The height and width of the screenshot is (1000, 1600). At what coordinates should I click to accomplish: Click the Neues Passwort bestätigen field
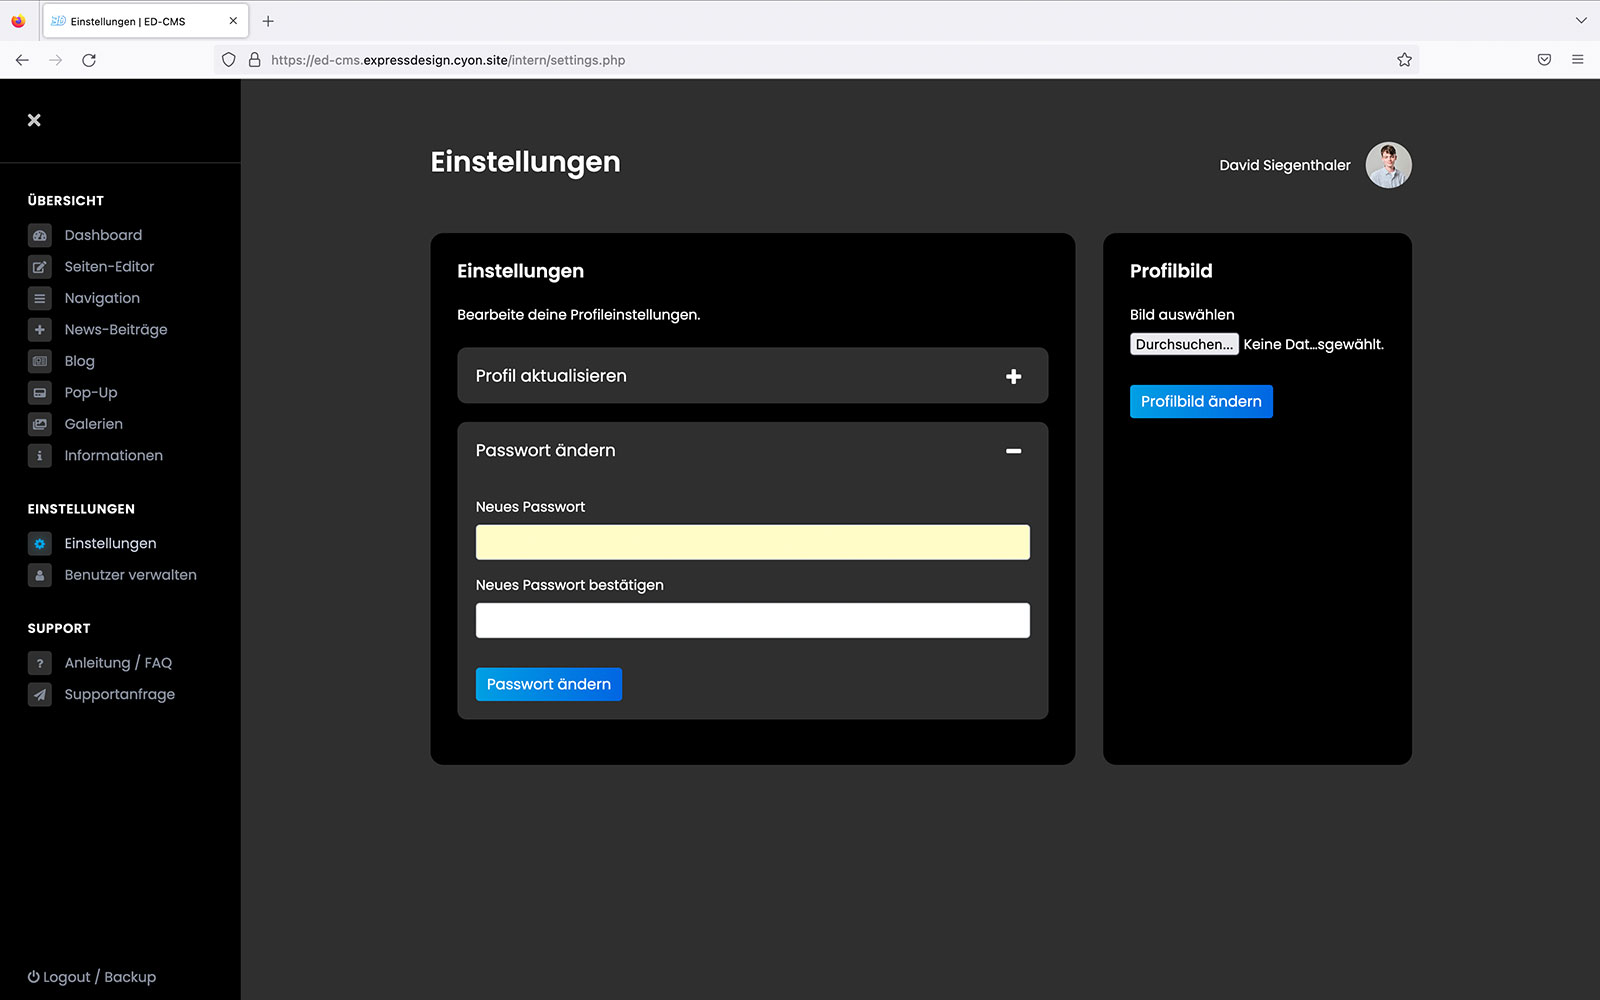[752, 620]
